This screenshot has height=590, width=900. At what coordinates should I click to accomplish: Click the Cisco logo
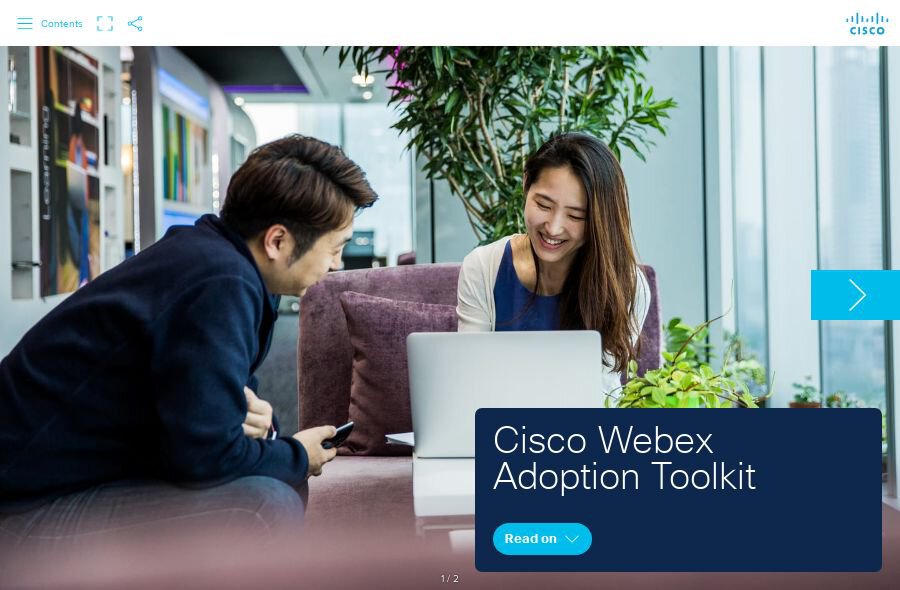point(867,24)
